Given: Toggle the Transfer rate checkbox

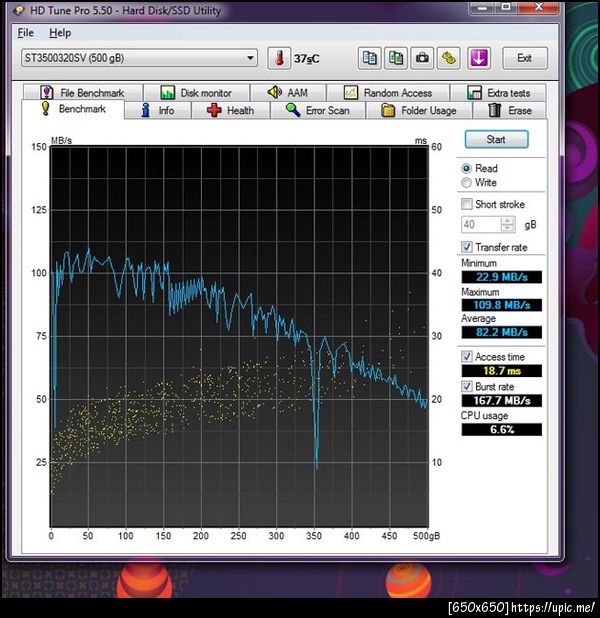Looking at the screenshot, I should tap(467, 247).
